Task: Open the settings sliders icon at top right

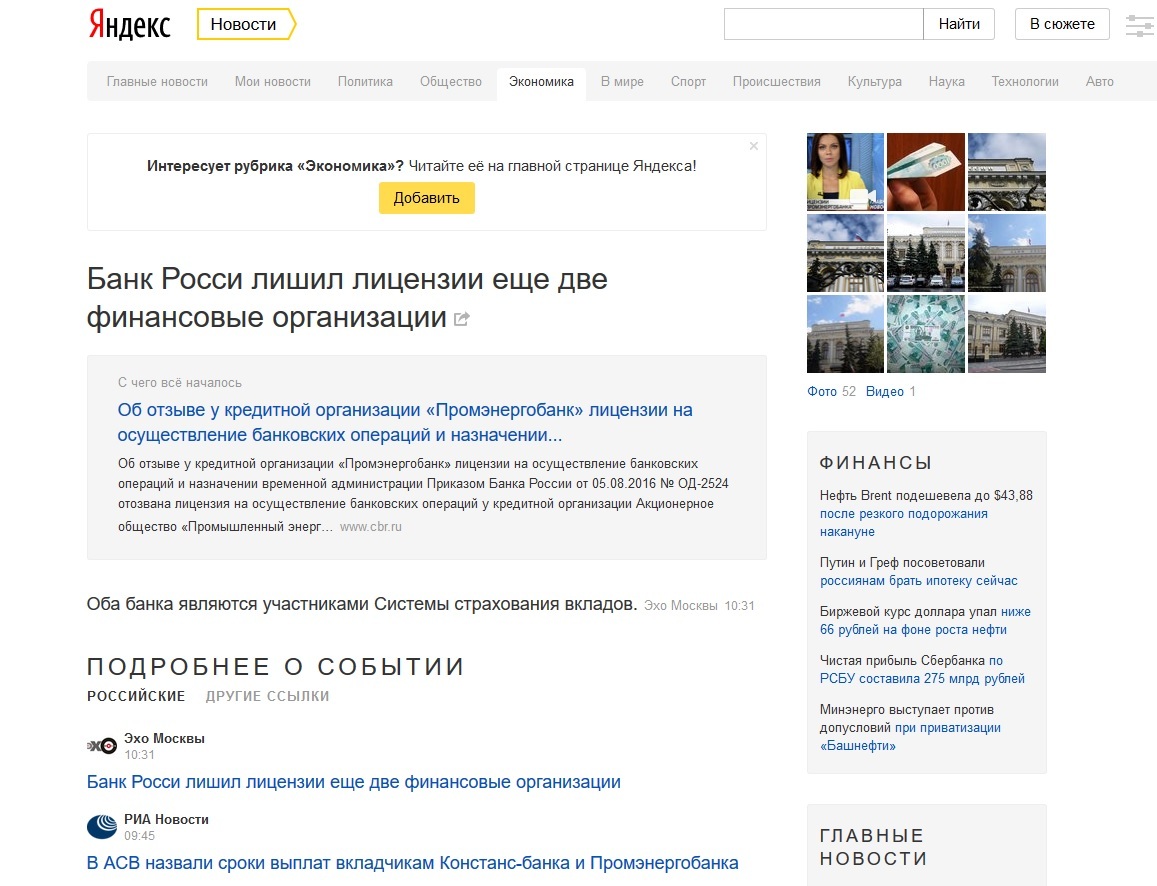Action: pyautogui.click(x=1140, y=25)
